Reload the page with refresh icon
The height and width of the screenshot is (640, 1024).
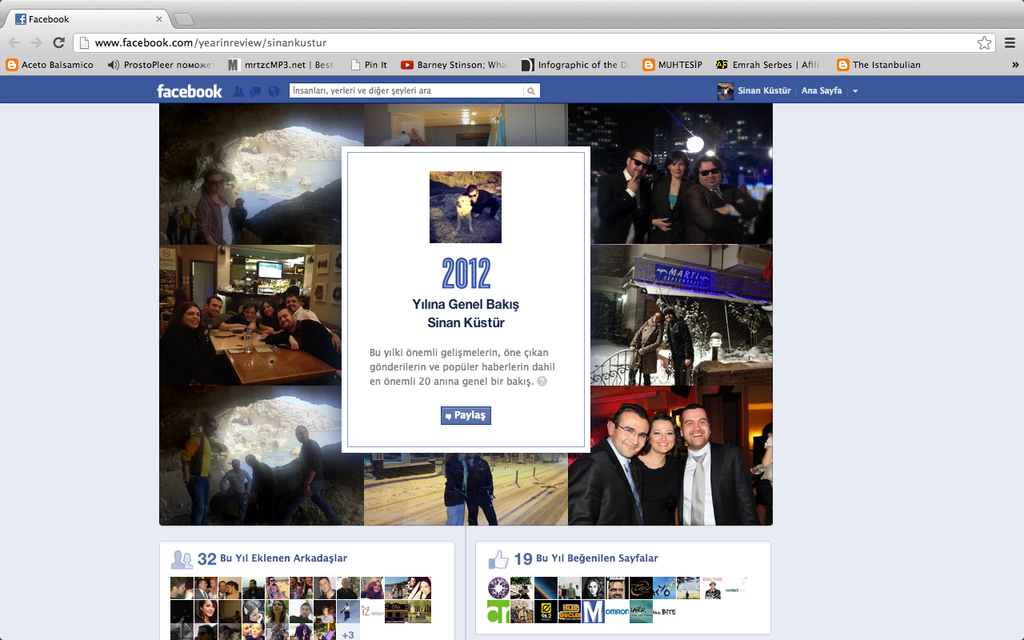(59, 43)
